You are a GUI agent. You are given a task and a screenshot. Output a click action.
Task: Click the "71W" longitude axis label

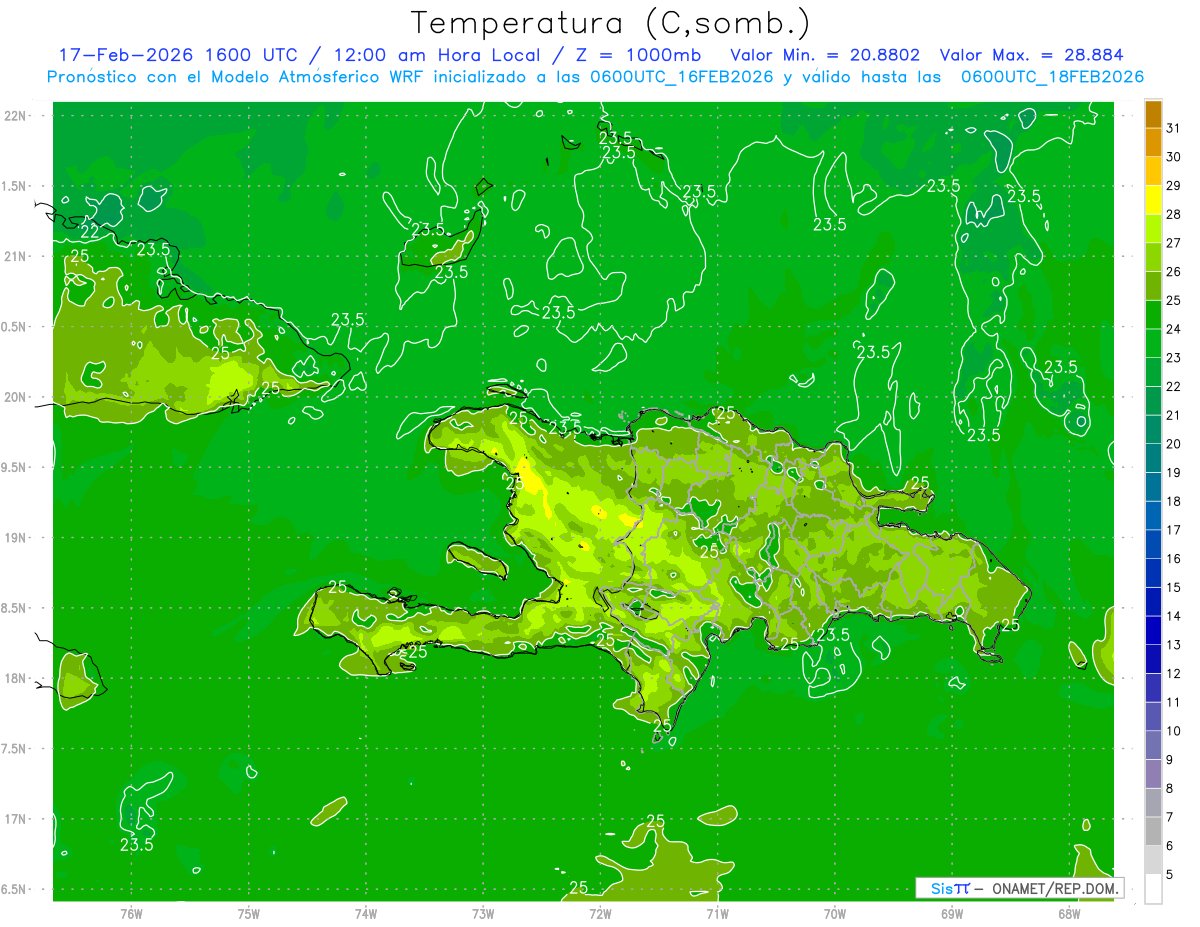[x=717, y=914]
